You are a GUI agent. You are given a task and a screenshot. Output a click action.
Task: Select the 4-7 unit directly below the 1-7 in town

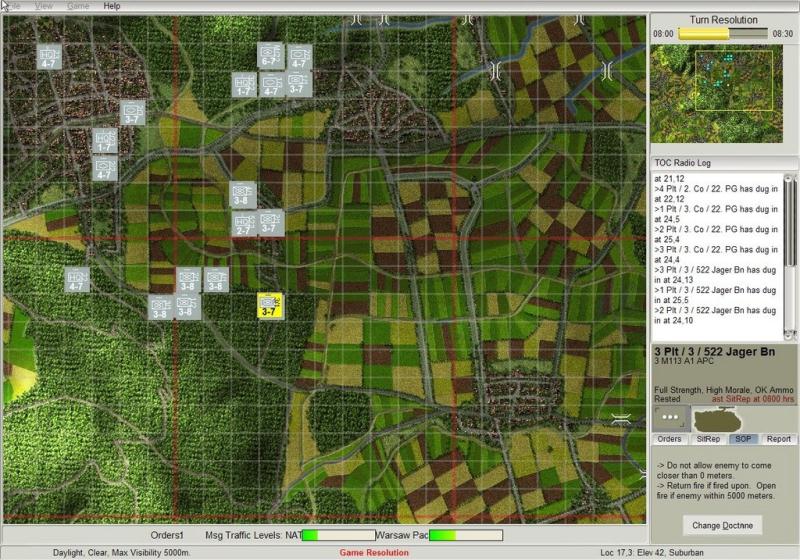pos(105,169)
